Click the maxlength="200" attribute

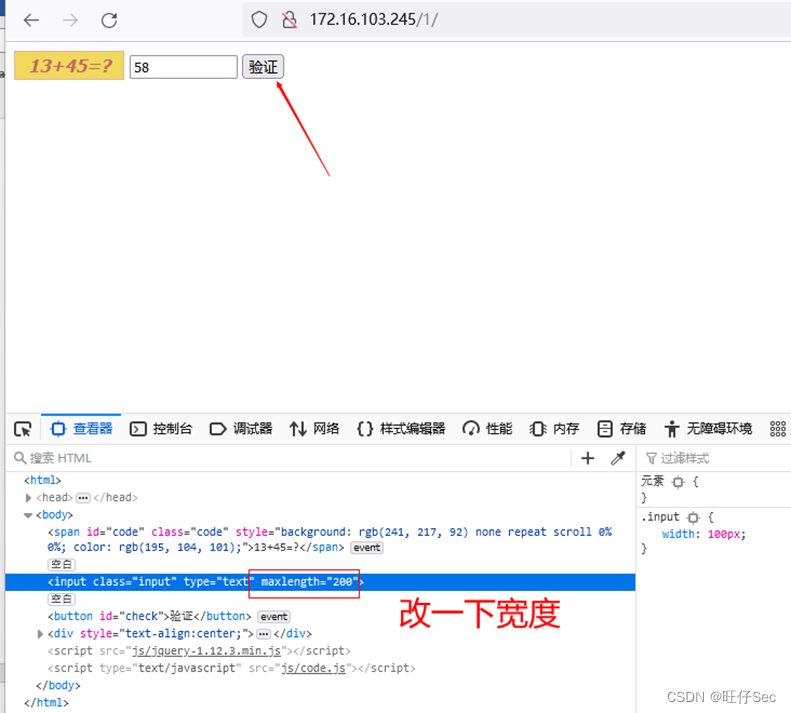[309, 582]
